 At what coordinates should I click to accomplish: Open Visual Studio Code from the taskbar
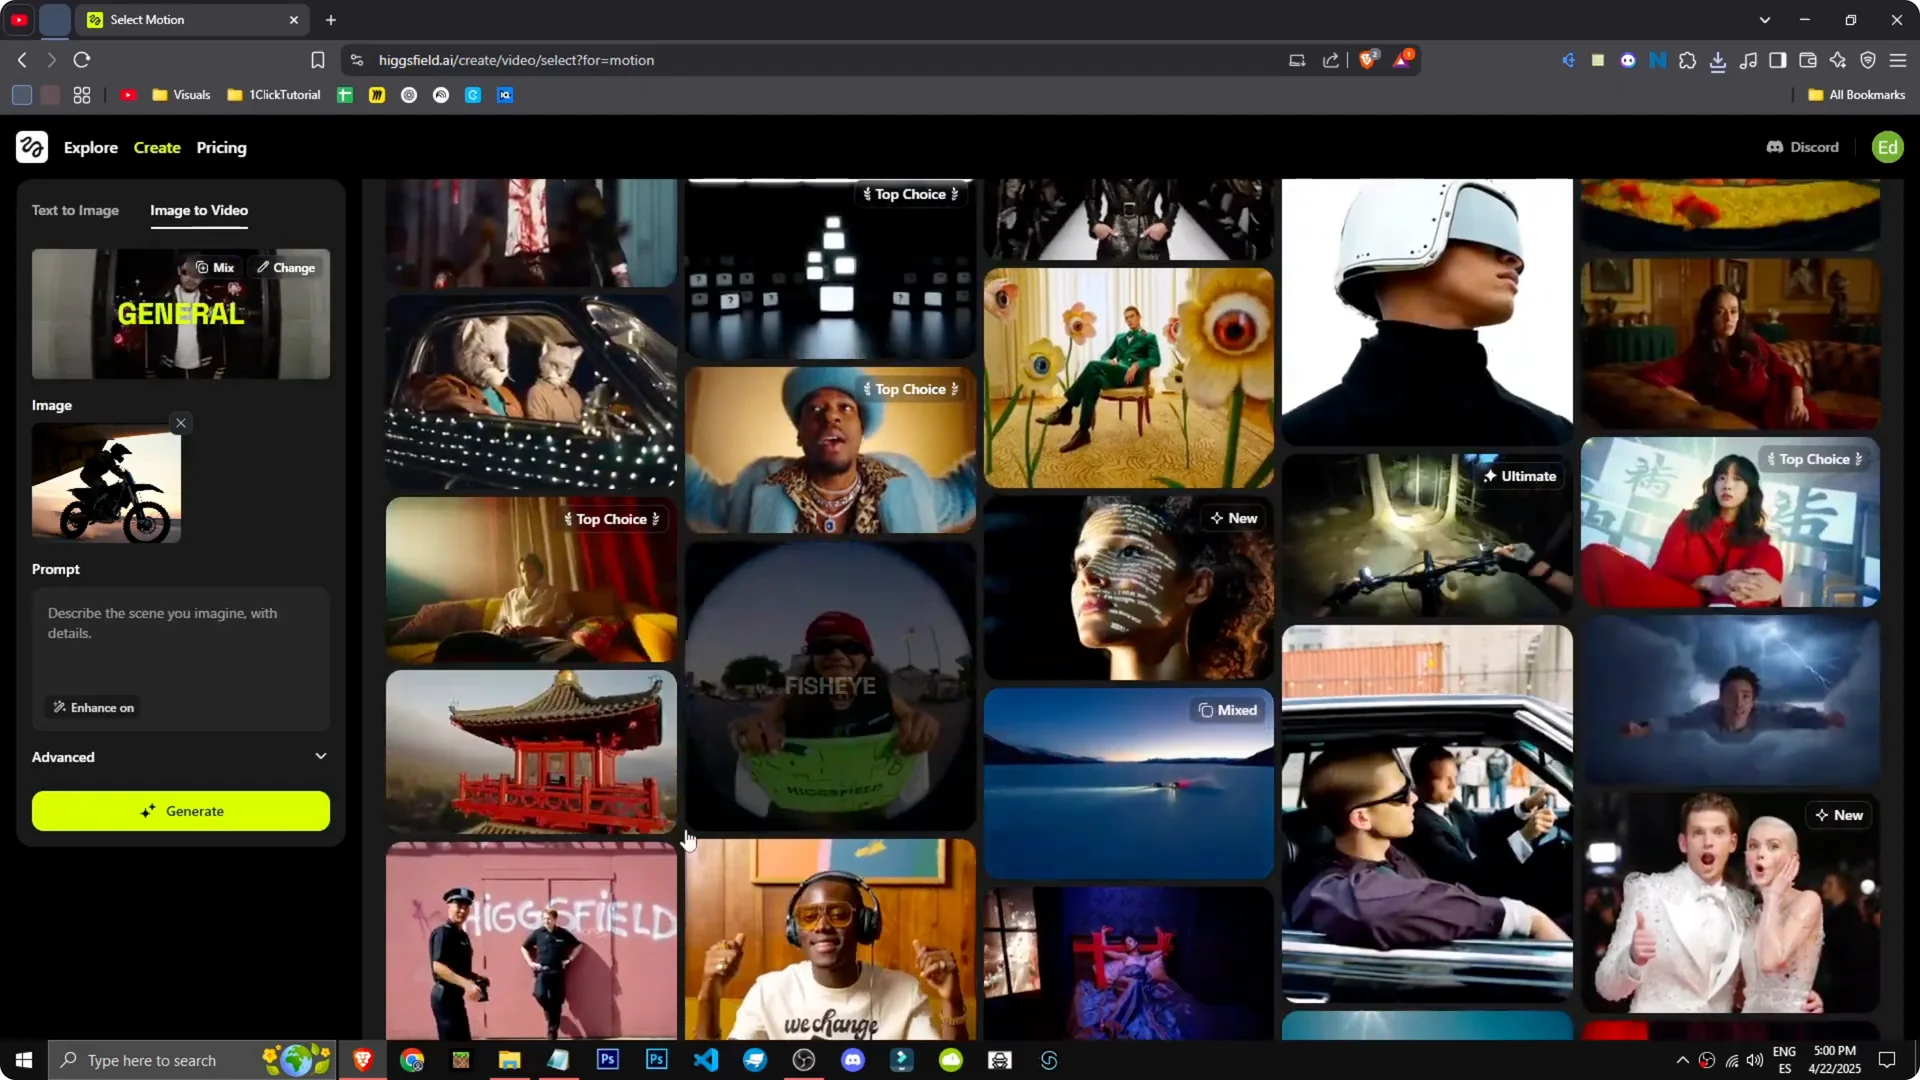pos(706,1059)
